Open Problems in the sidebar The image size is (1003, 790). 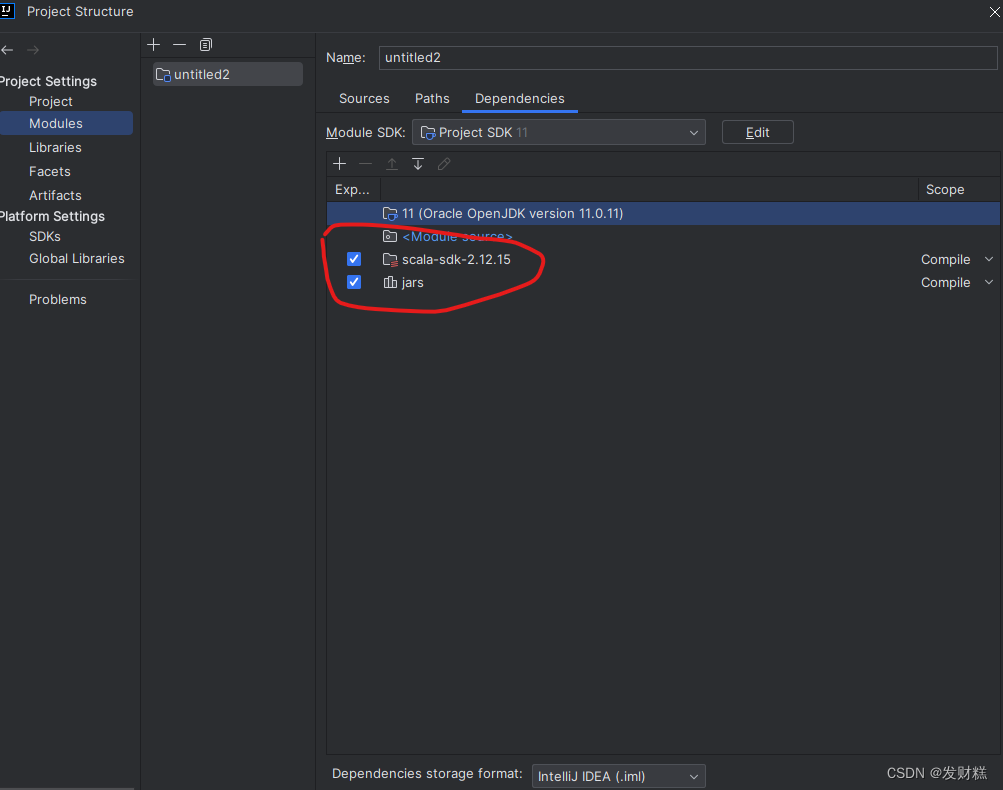pyautogui.click(x=58, y=299)
